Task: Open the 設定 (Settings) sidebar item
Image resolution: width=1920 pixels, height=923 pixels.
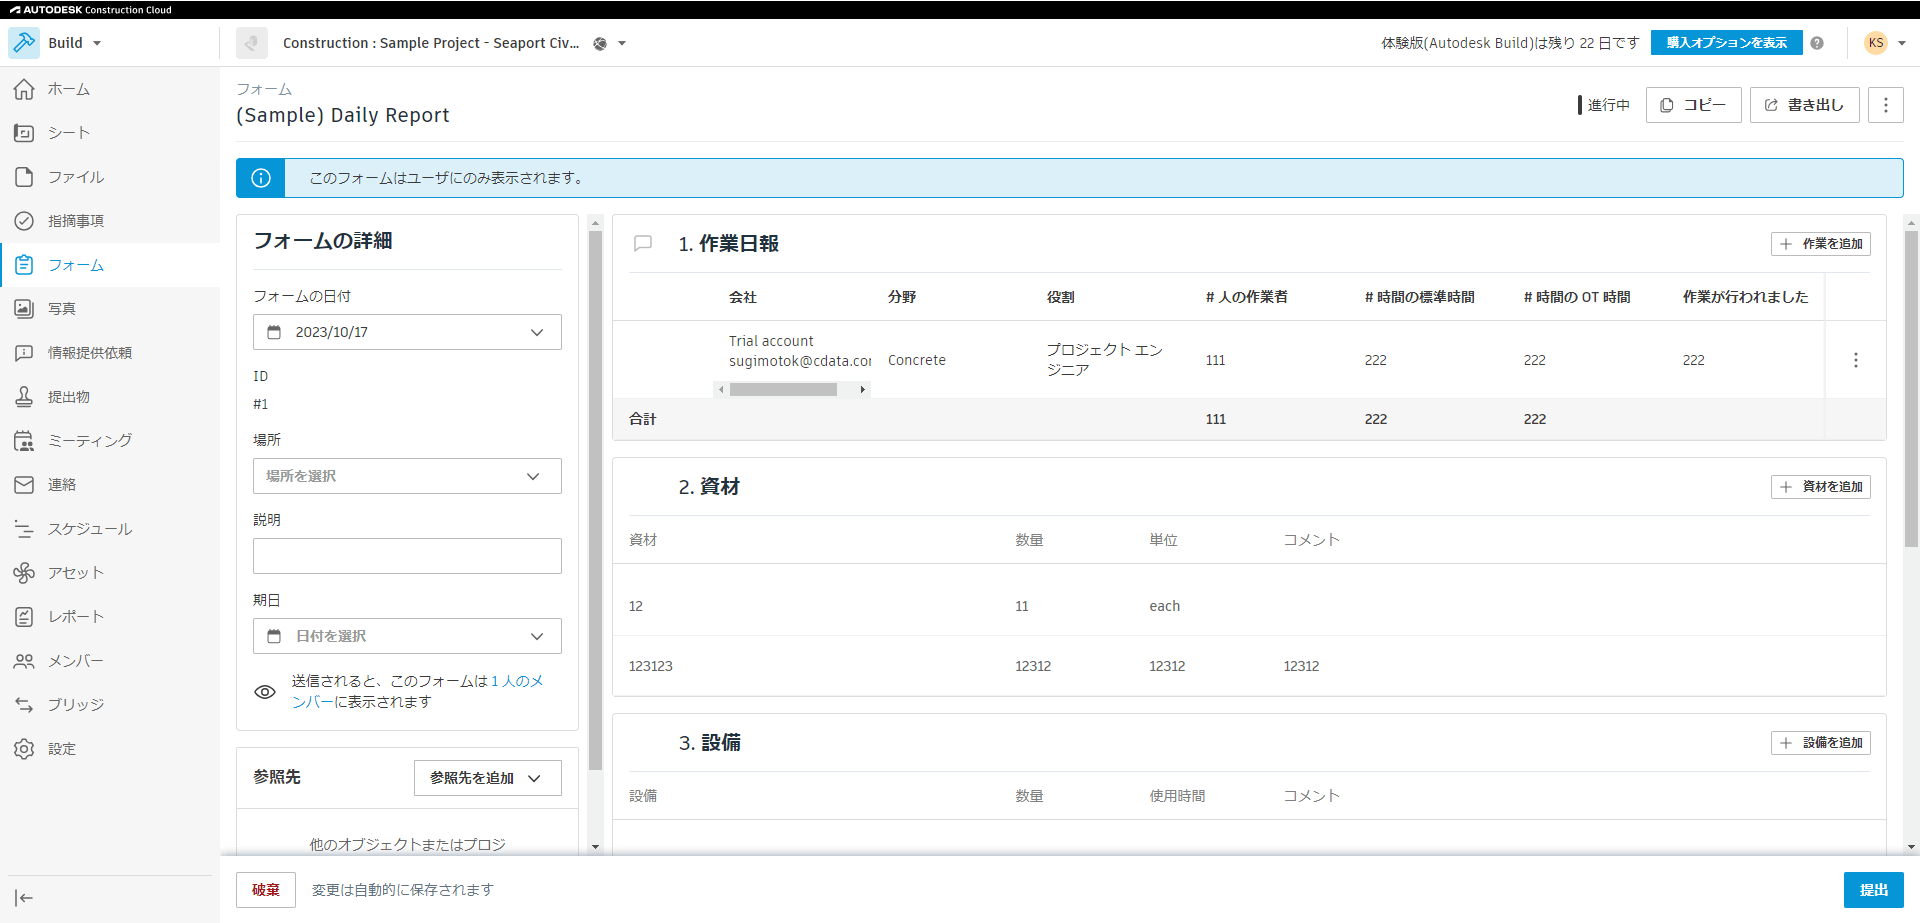Action: (110, 749)
